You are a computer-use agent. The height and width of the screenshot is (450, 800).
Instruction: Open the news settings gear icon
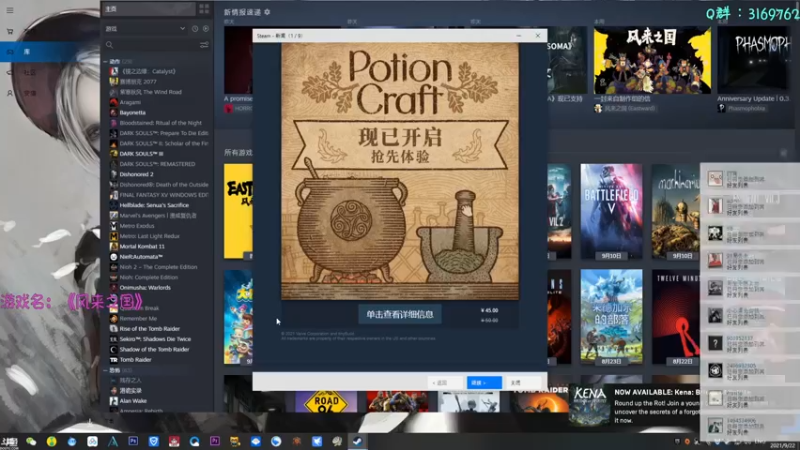pyautogui.click(x=267, y=12)
